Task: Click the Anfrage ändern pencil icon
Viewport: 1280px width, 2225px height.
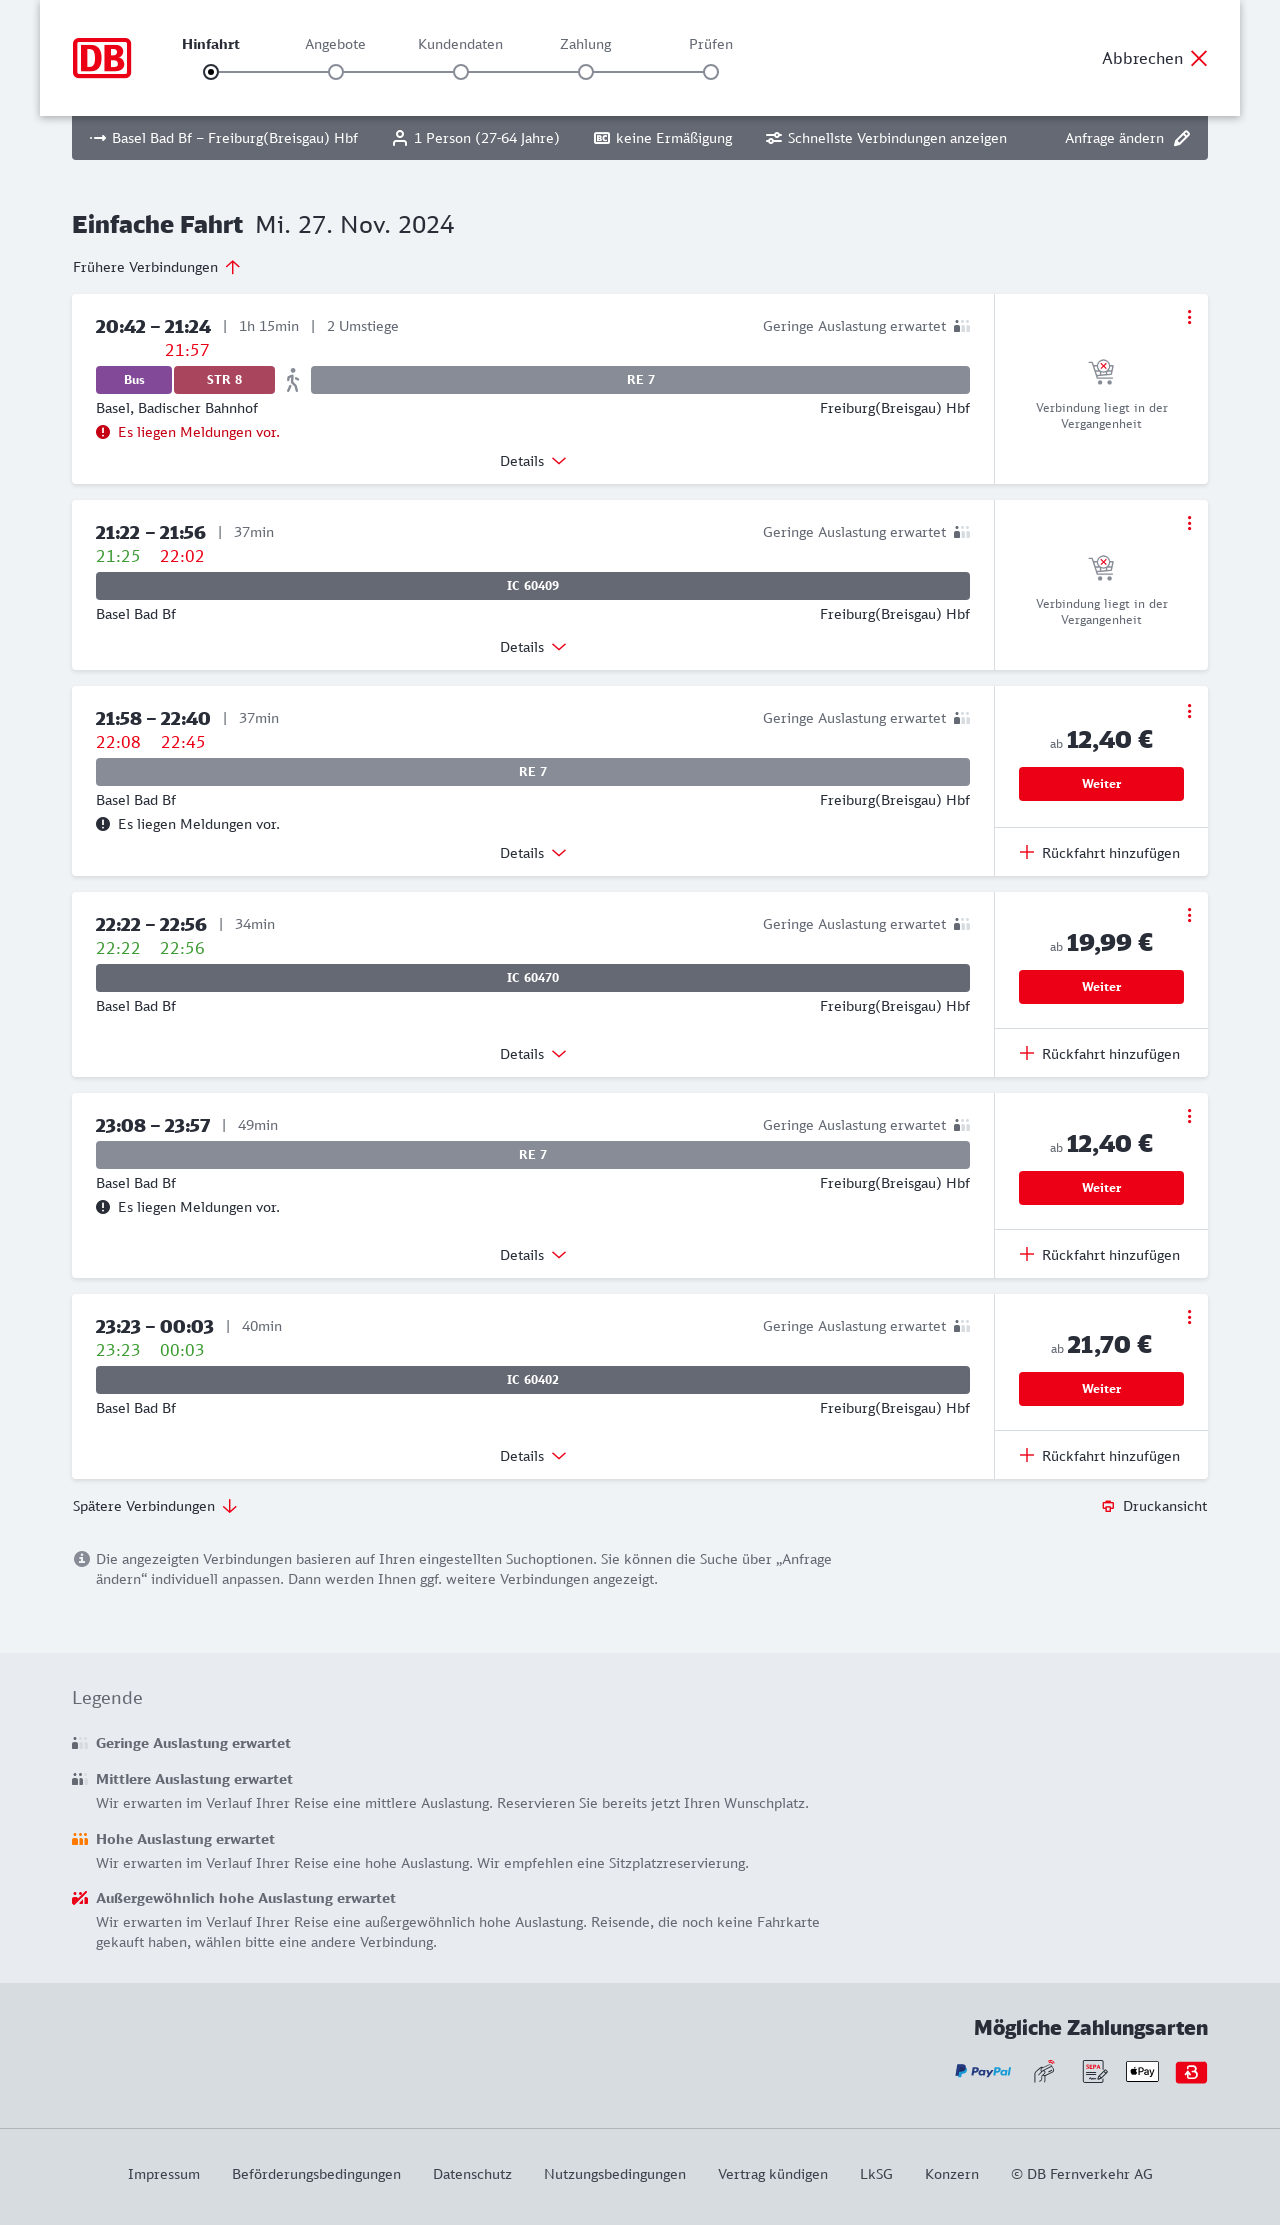Action: (1182, 138)
